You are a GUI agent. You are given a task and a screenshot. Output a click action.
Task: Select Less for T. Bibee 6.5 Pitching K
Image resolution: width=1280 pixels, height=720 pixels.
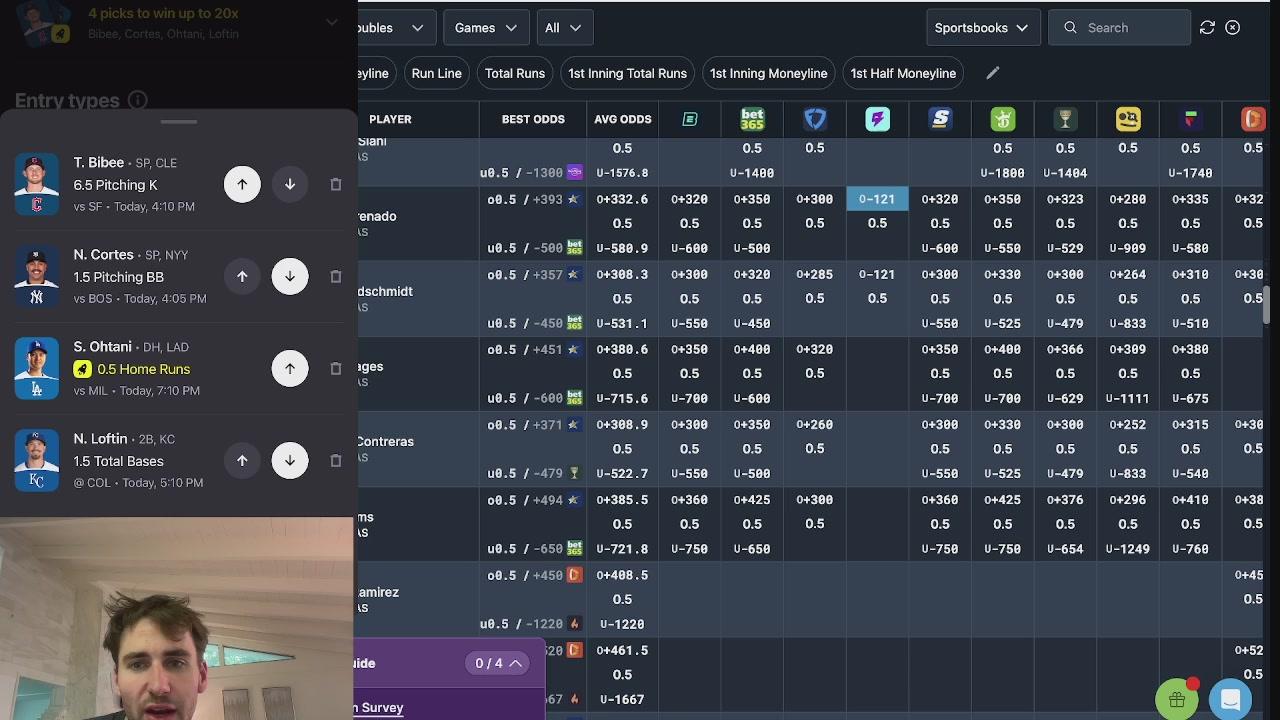[290, 184]
